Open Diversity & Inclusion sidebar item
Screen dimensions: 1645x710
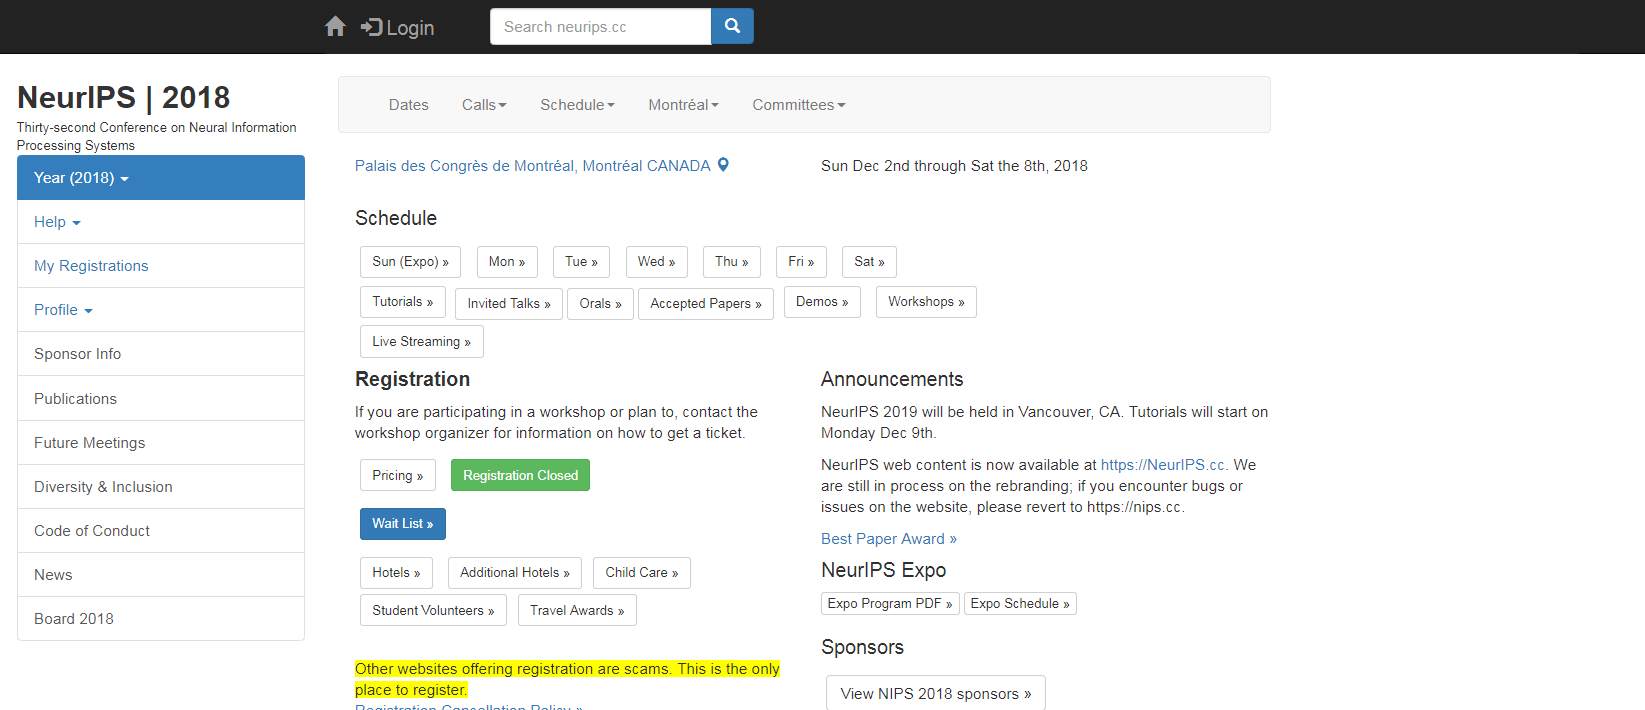coord(161,487)
